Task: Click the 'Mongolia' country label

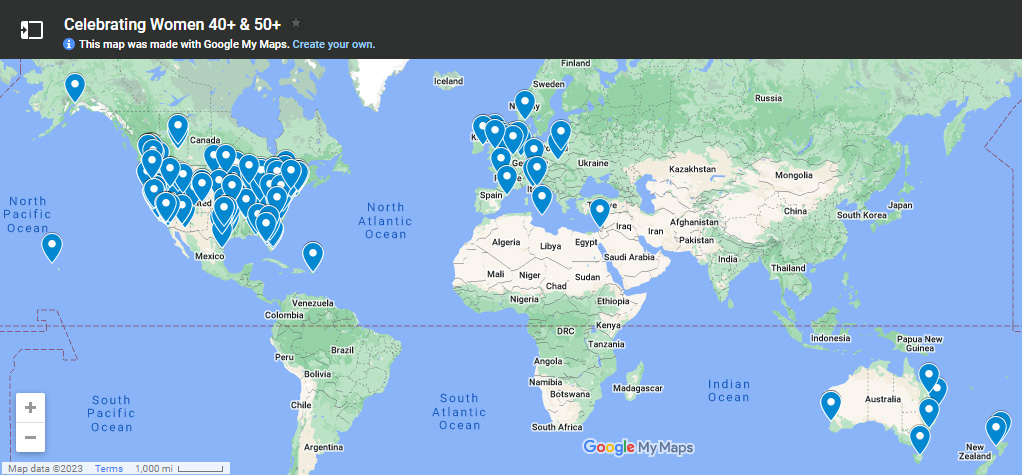Action: [794, 175]
